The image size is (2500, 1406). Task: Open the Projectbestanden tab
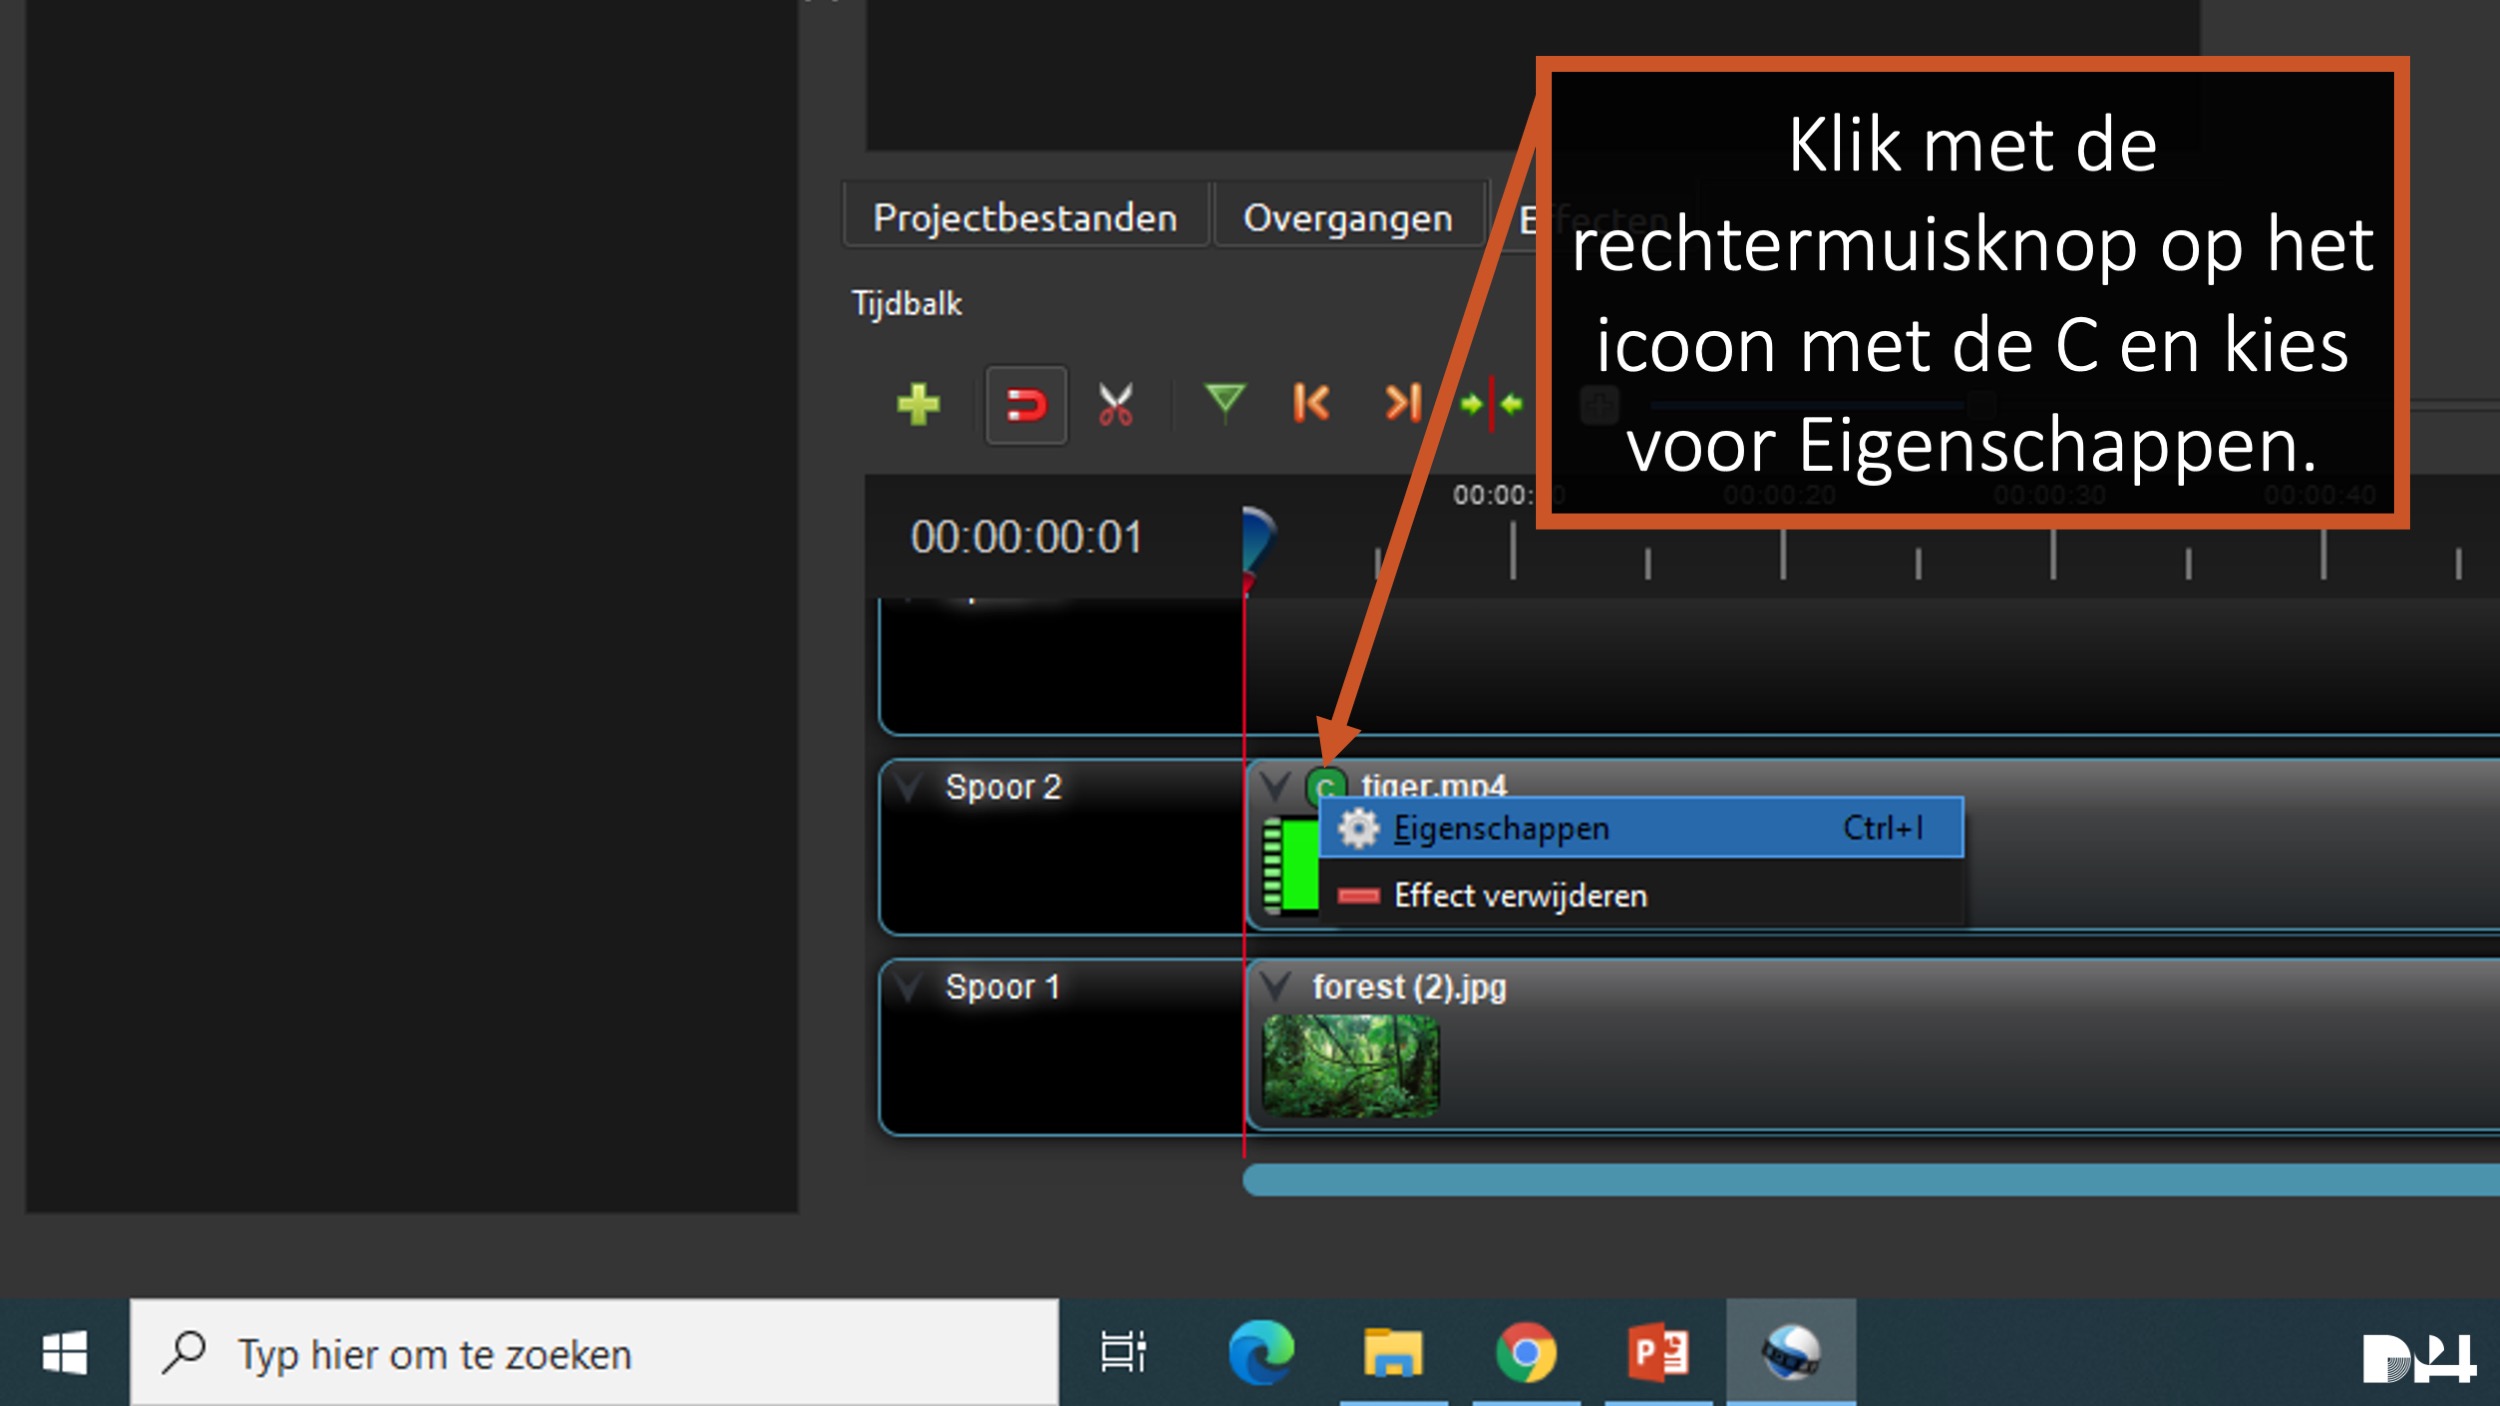coord(1025,217)
